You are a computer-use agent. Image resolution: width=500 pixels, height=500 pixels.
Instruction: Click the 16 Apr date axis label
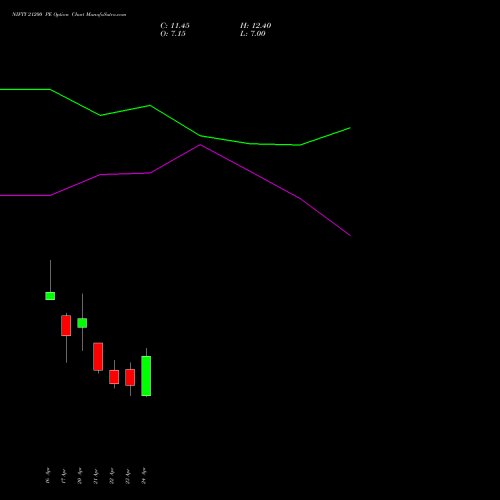(x=48, y=476)
